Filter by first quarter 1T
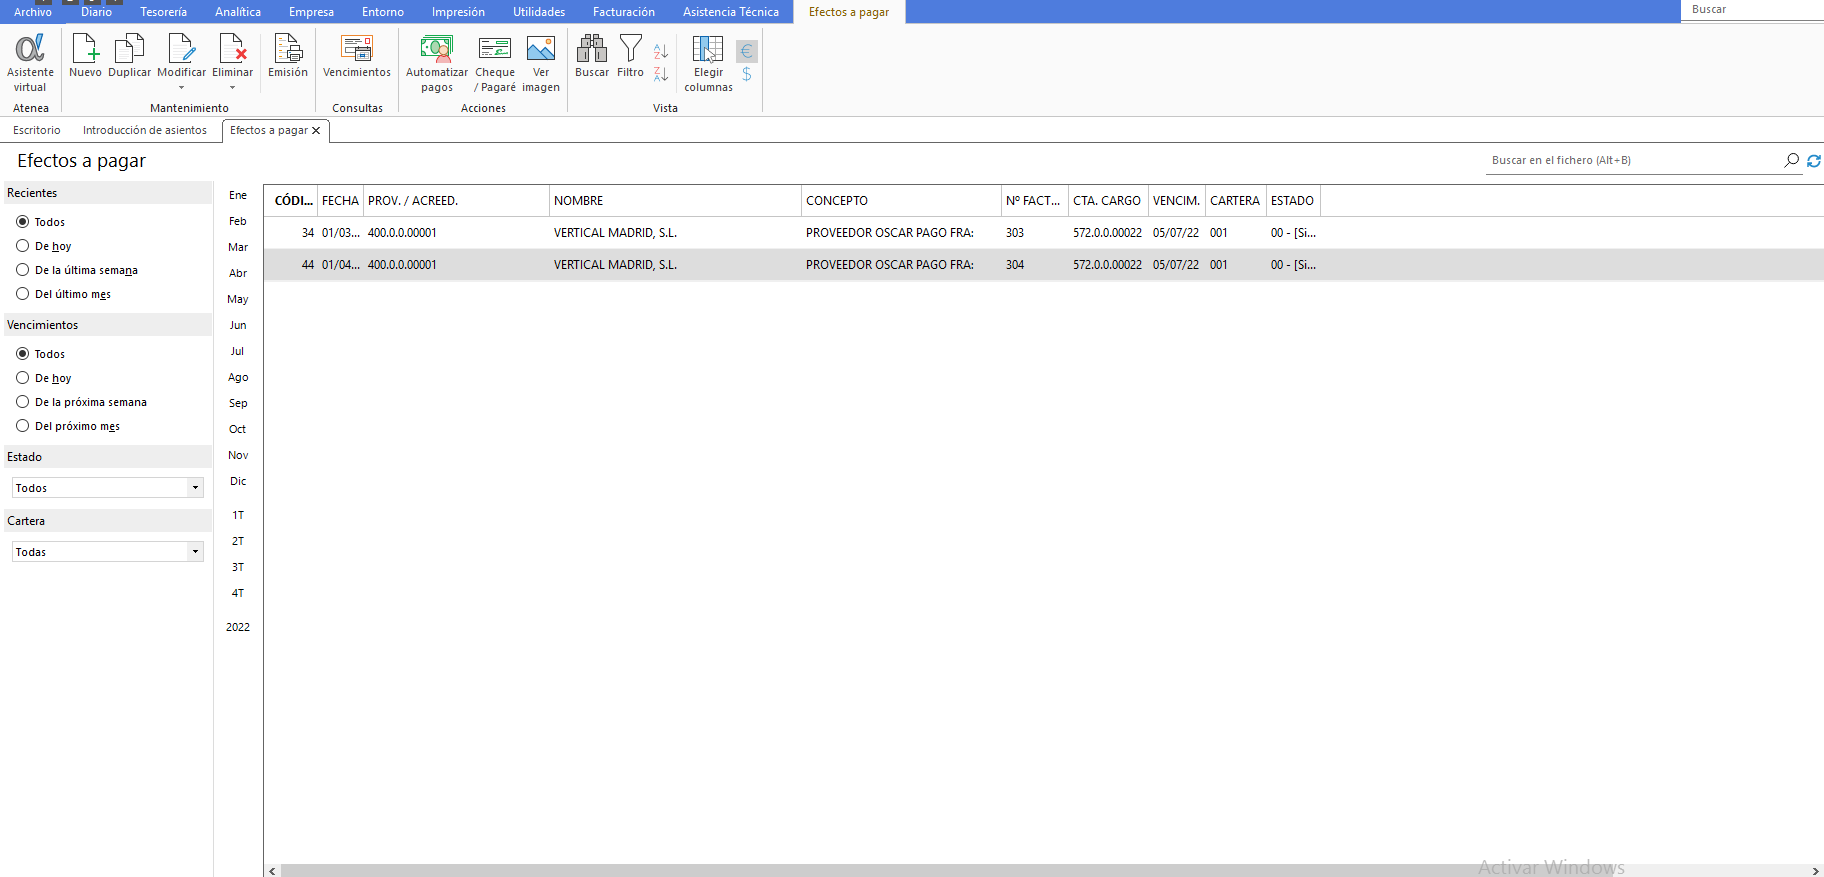Image resolution: width=1824 pixels, height=877 pixels. [x=238, y=515]
